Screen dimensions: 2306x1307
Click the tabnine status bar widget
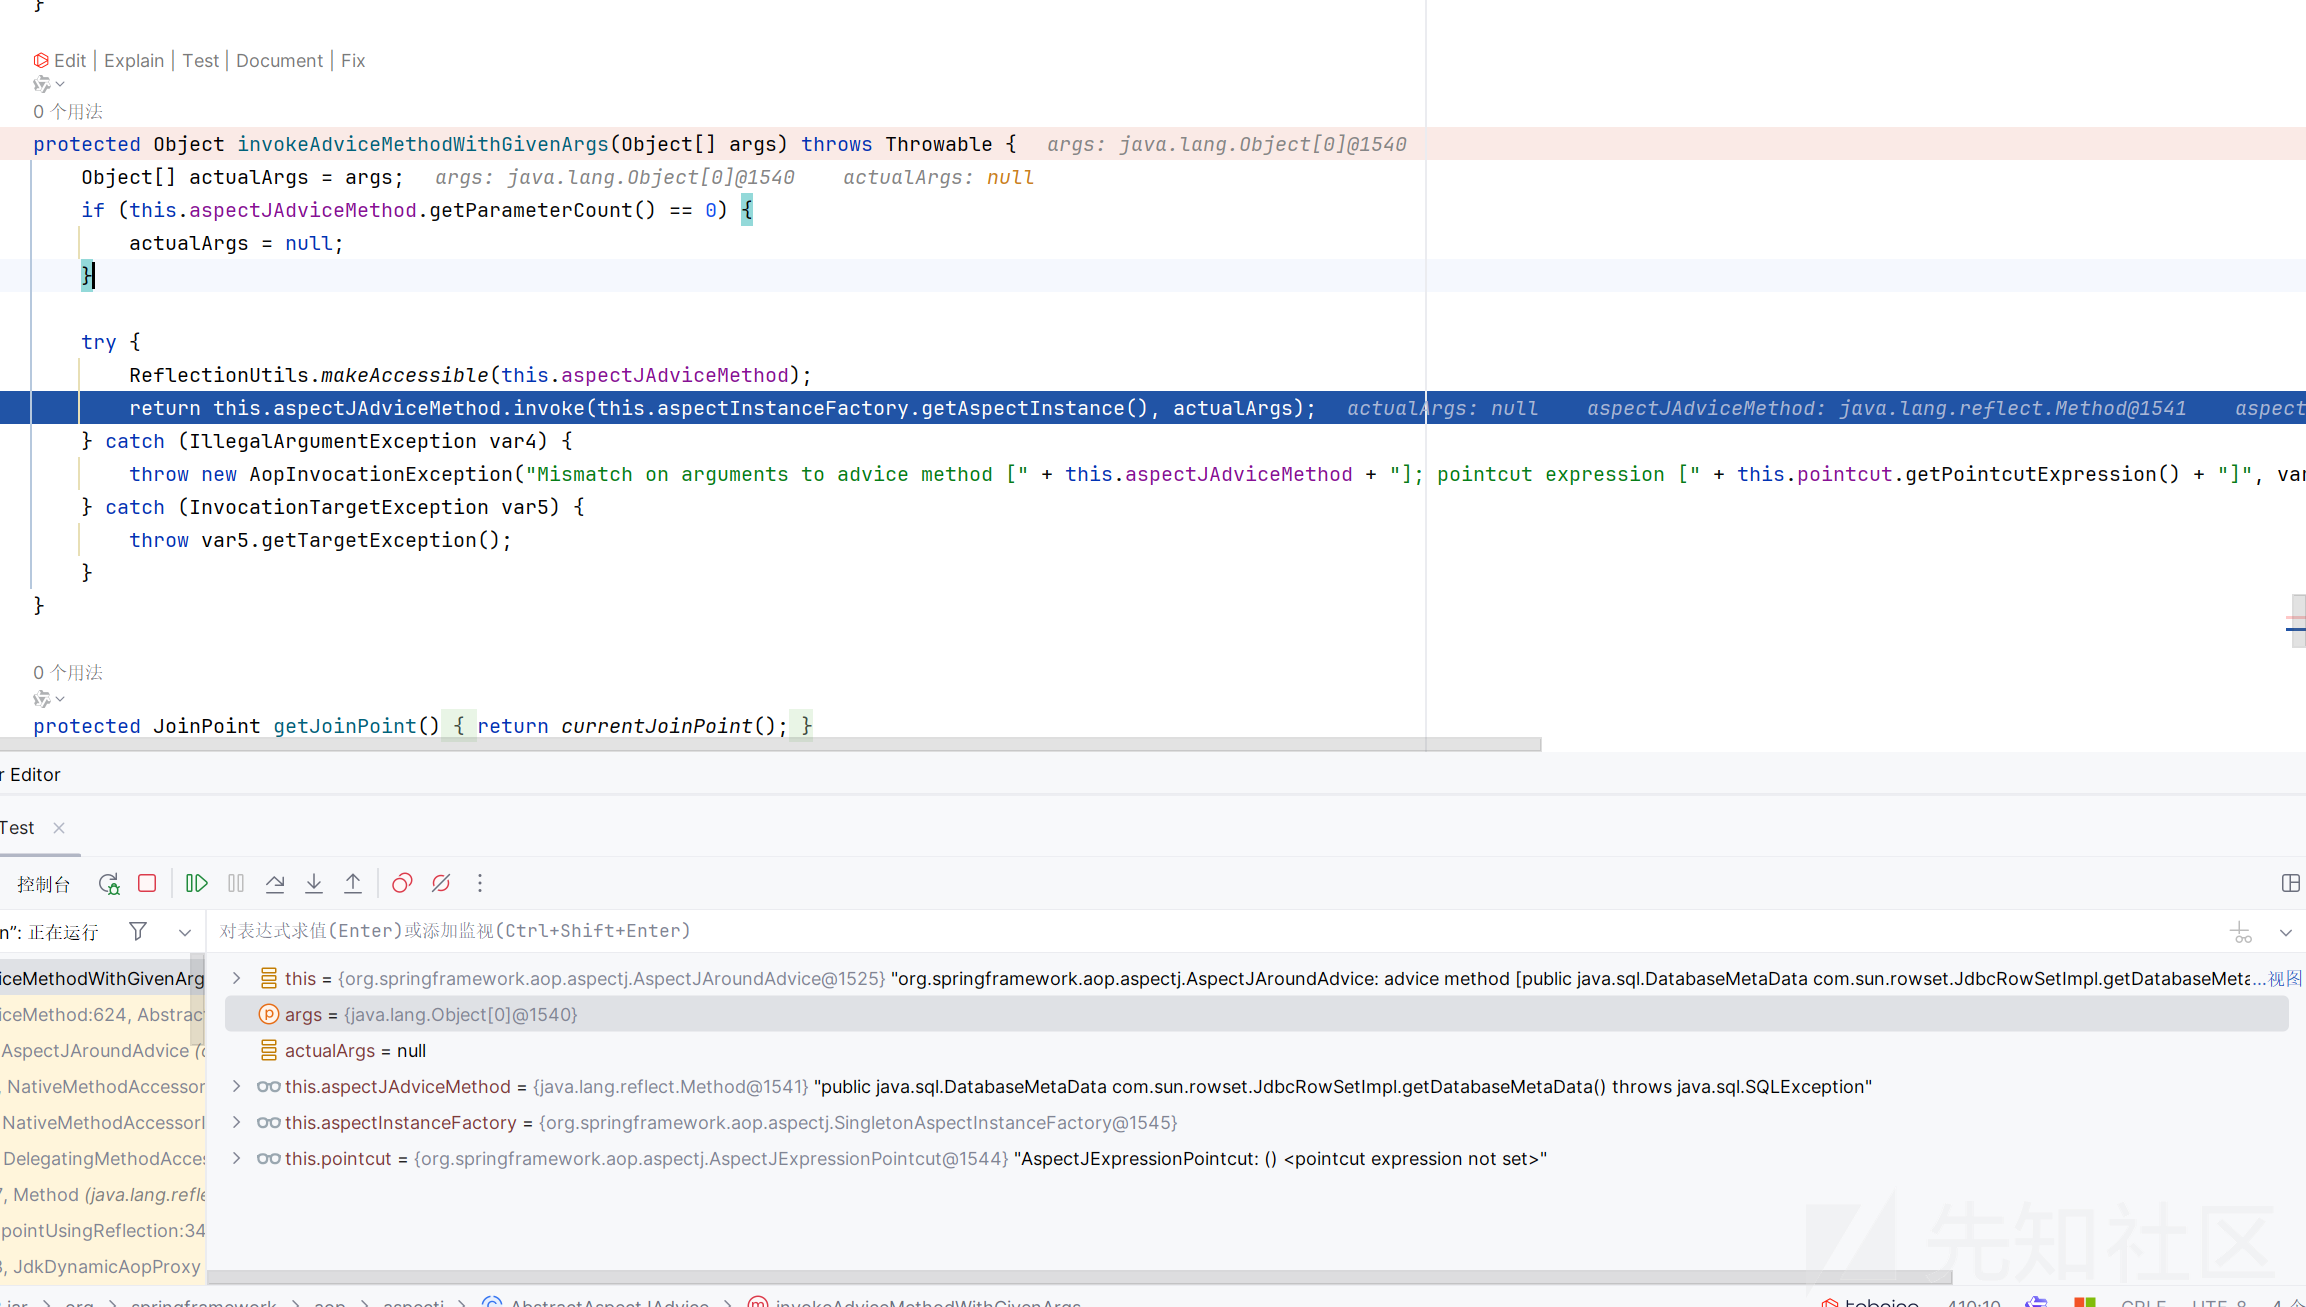pos(1871,1302)
